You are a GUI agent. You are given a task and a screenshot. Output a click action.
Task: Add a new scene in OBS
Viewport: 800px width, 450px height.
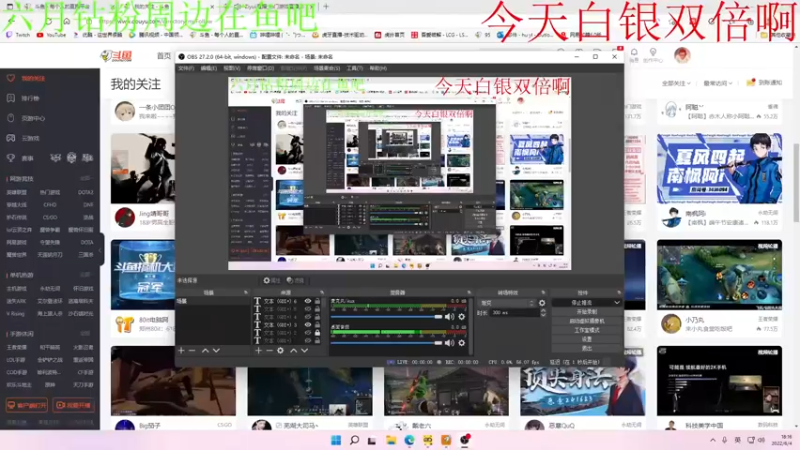(181, 351)
